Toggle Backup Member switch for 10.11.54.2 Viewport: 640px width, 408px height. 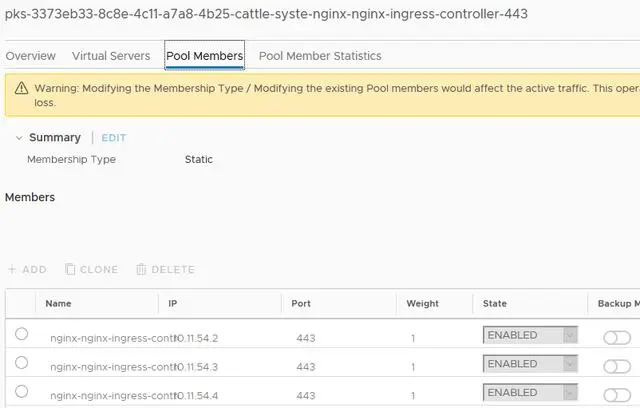[x=617, y=338]
